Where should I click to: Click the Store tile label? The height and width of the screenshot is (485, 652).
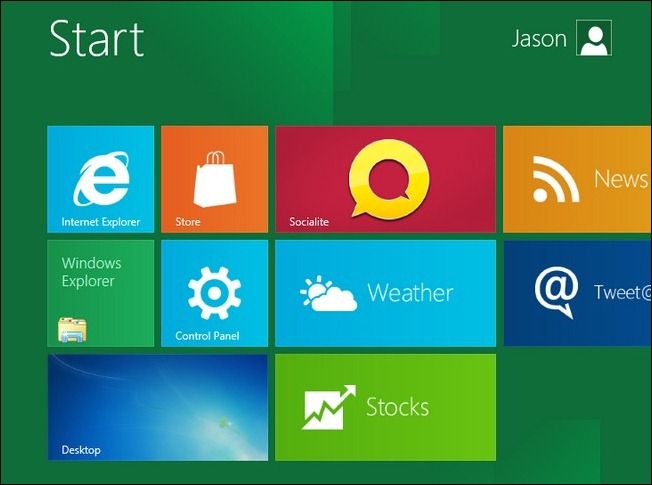tap(188, 222)
